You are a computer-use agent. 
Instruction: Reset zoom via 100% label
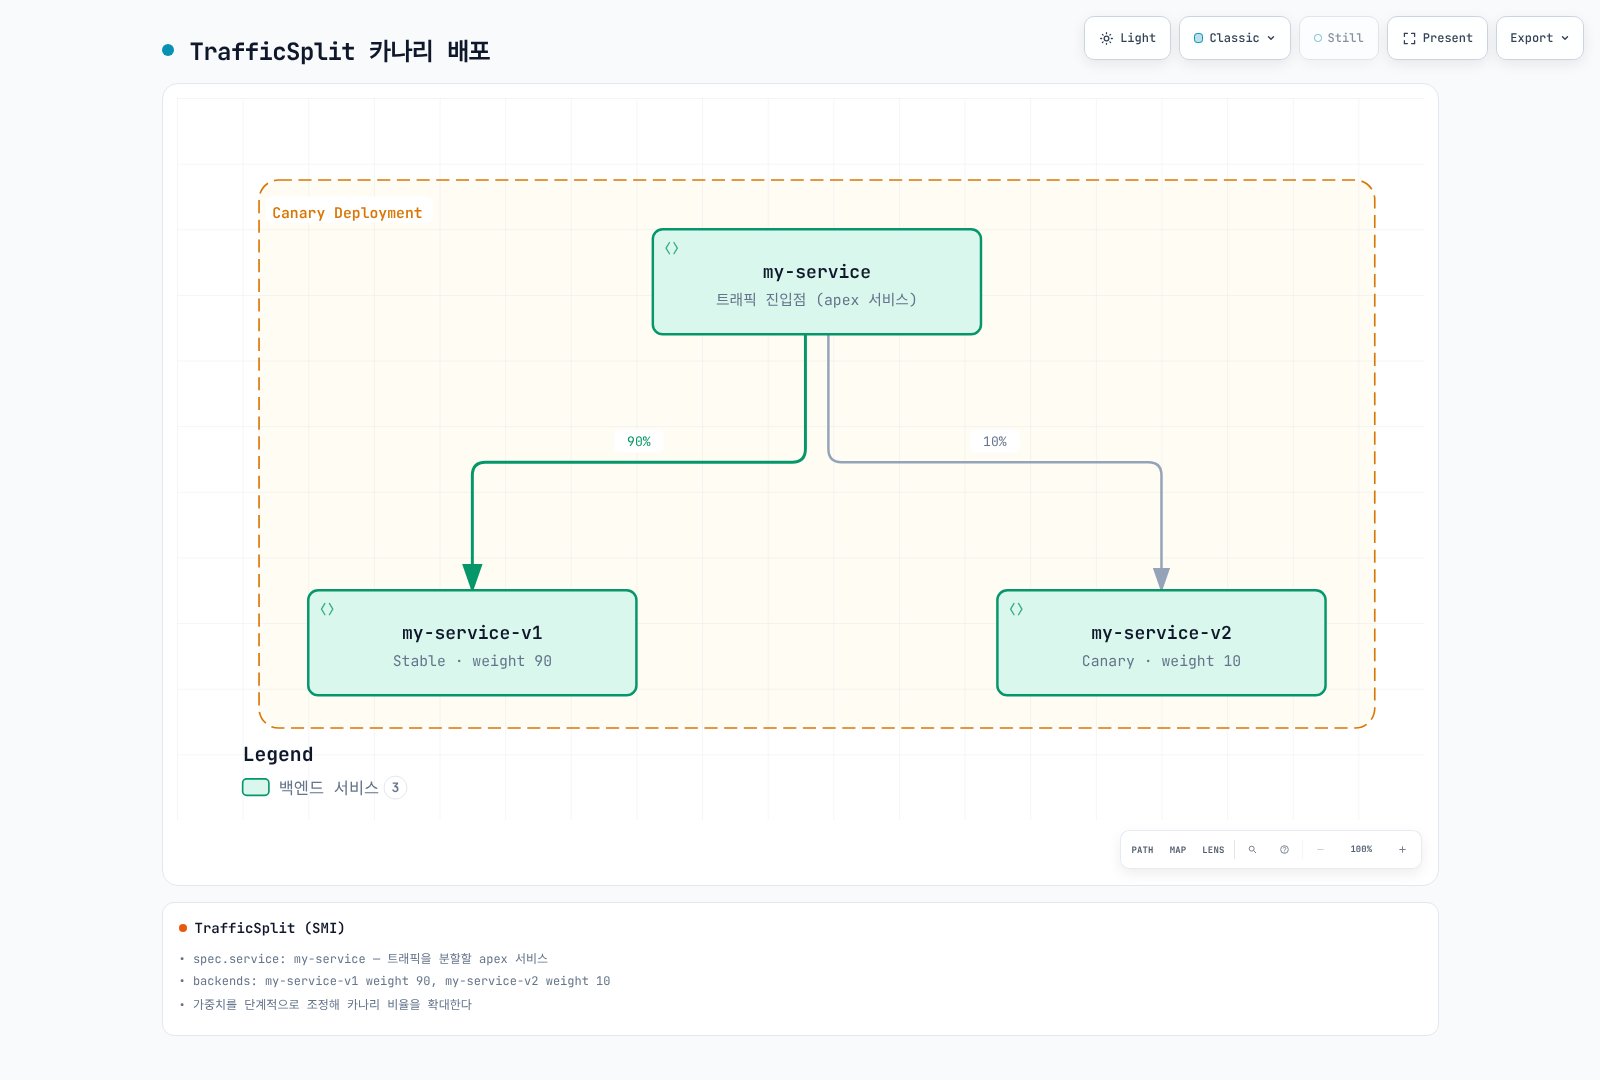click(x=1361, y=849)
